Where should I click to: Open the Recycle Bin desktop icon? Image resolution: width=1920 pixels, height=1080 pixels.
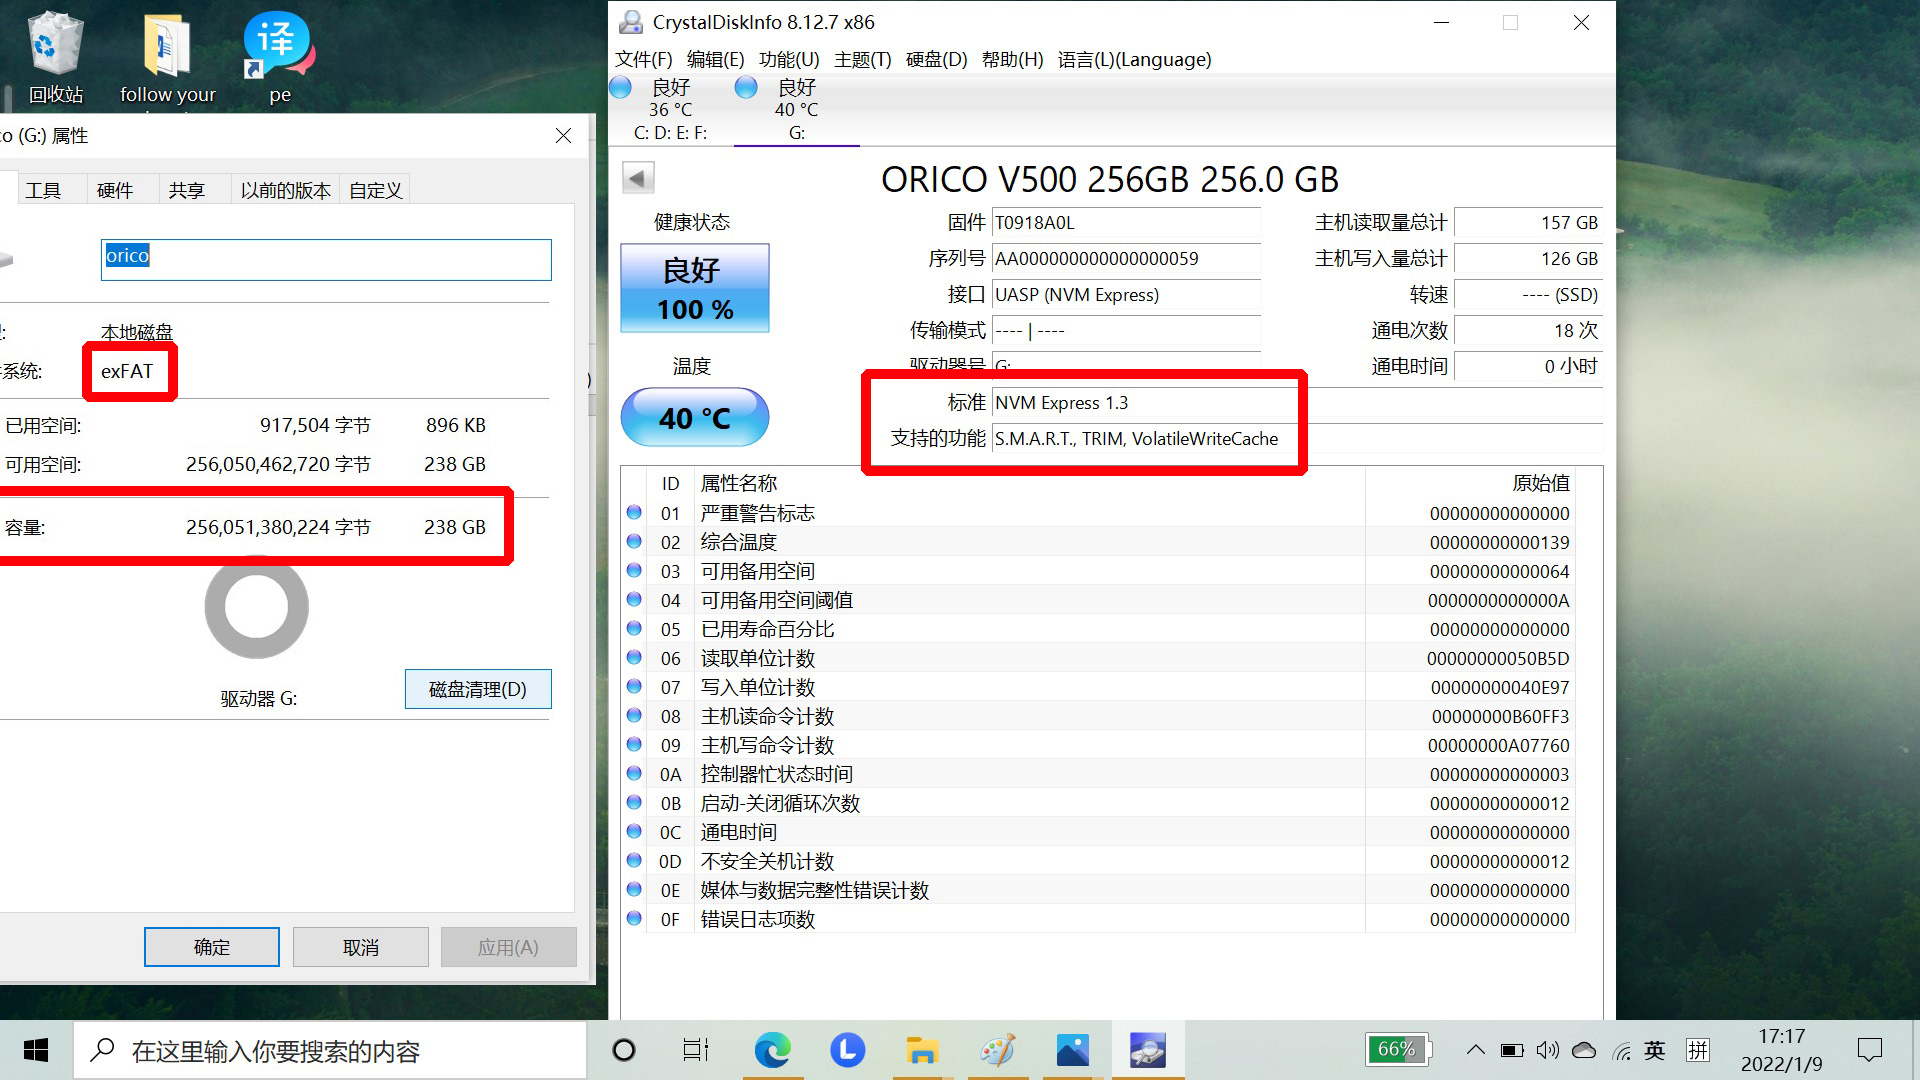coord(55,55)
